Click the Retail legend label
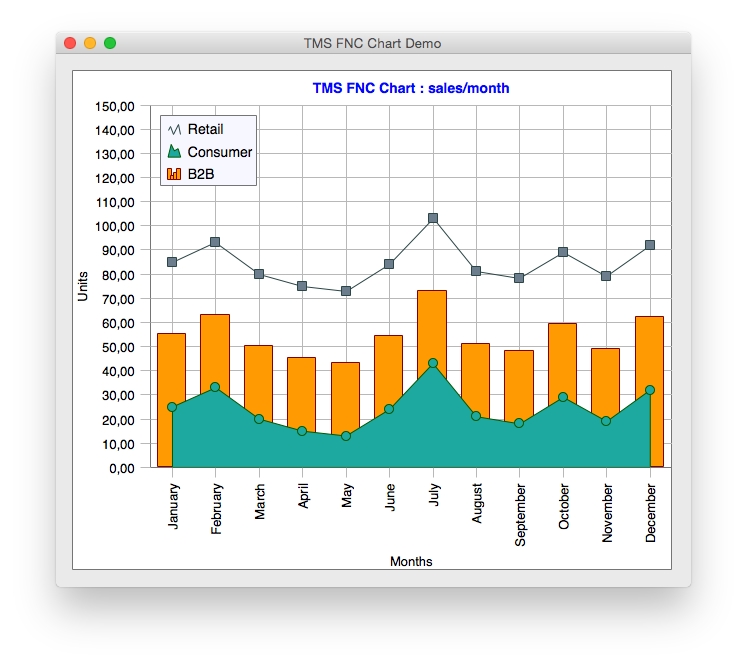747x667 pixels. tap(205, 129)
